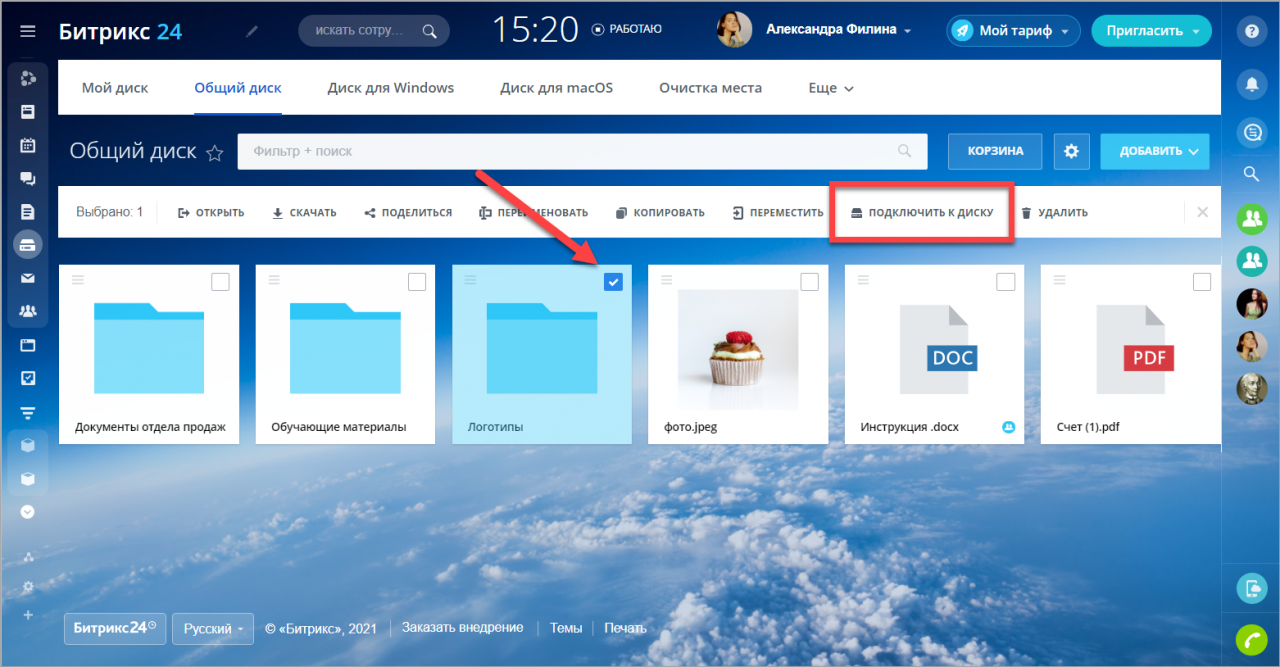This screenshot has height=667, width=1280.
Task: Switch to the Мой диск tab
Action: [115, 88]
